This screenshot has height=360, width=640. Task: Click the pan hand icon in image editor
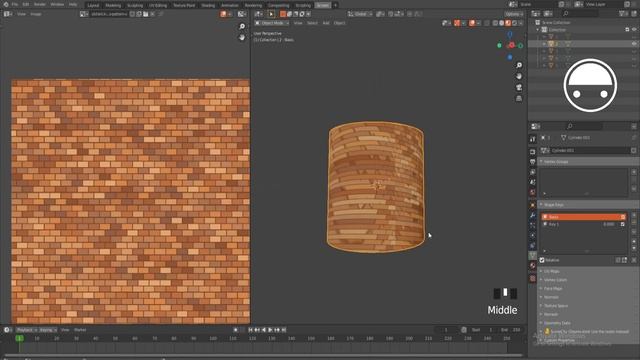point(242,37)
